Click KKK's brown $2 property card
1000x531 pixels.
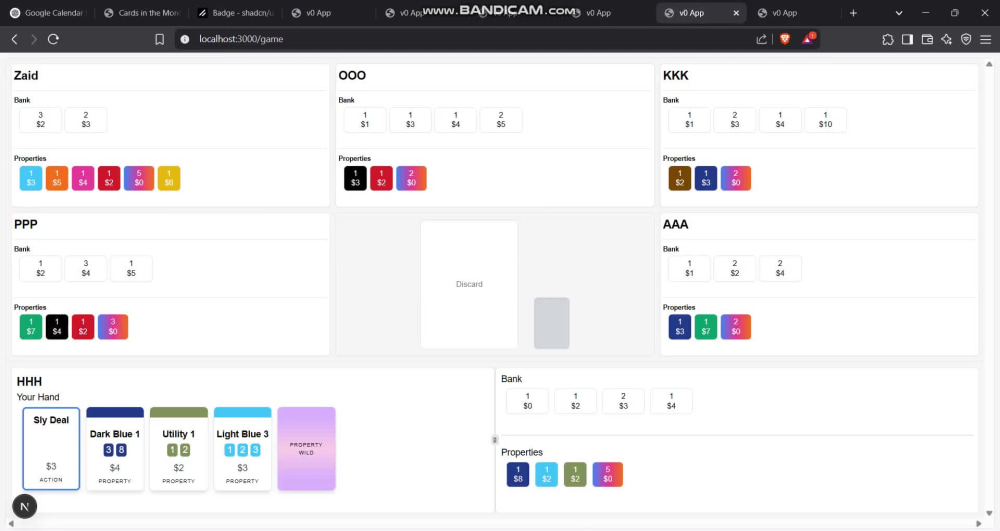click(x=680, y=178)
